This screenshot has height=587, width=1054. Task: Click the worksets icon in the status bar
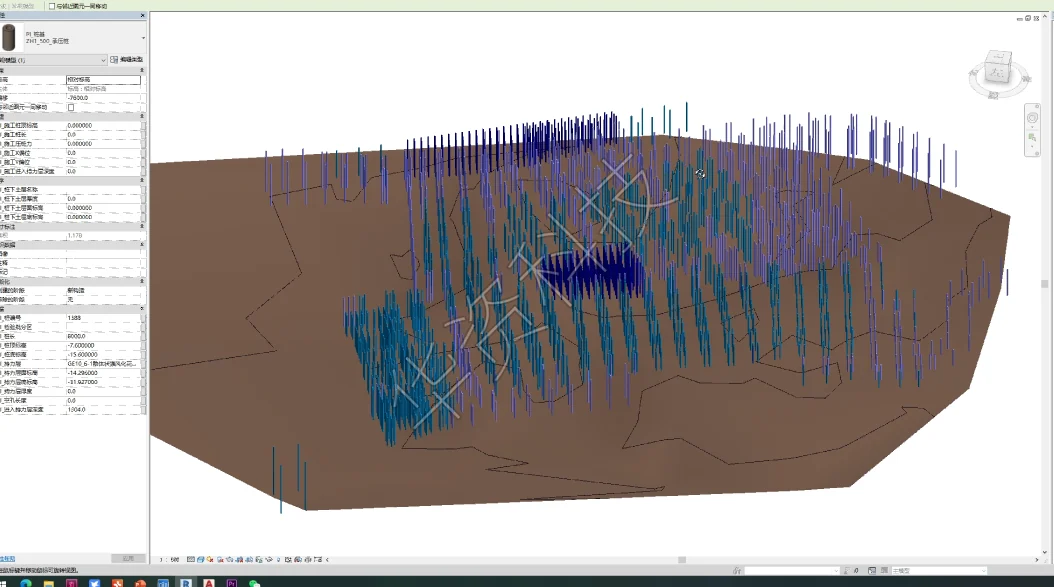(737, 571)
